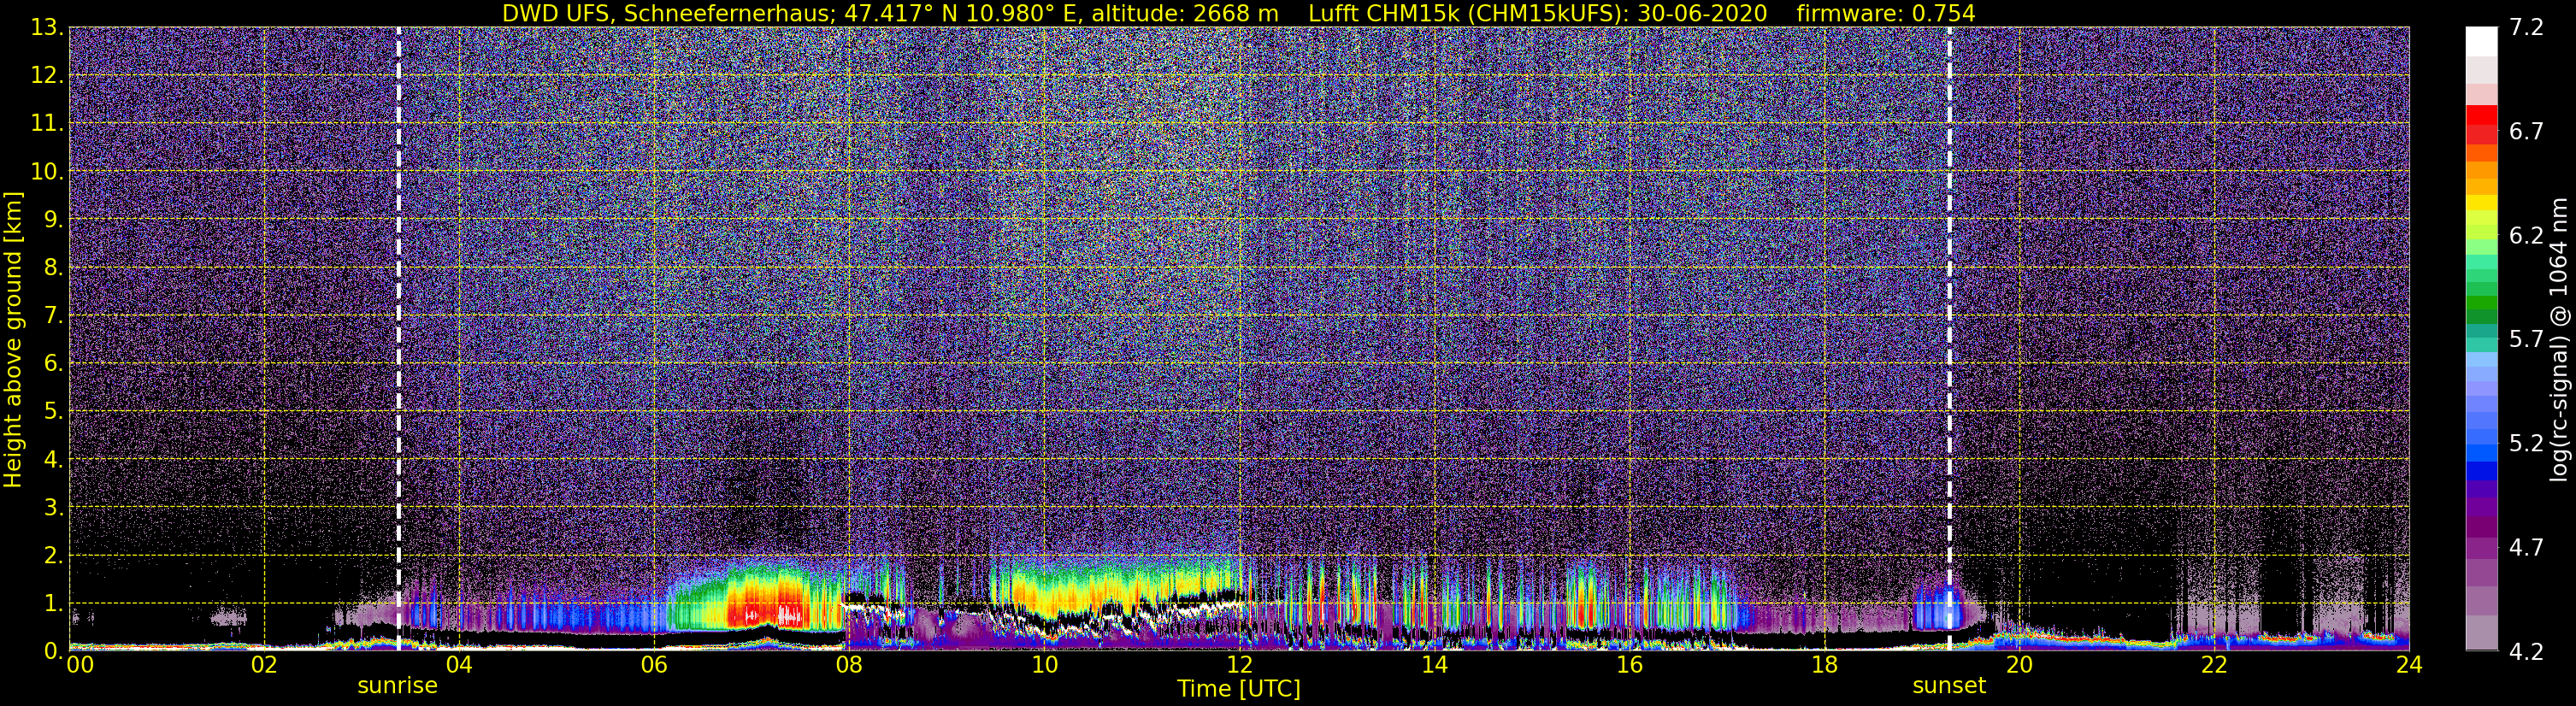Click the "16" time axis tick label

(x=1629, y=665)
